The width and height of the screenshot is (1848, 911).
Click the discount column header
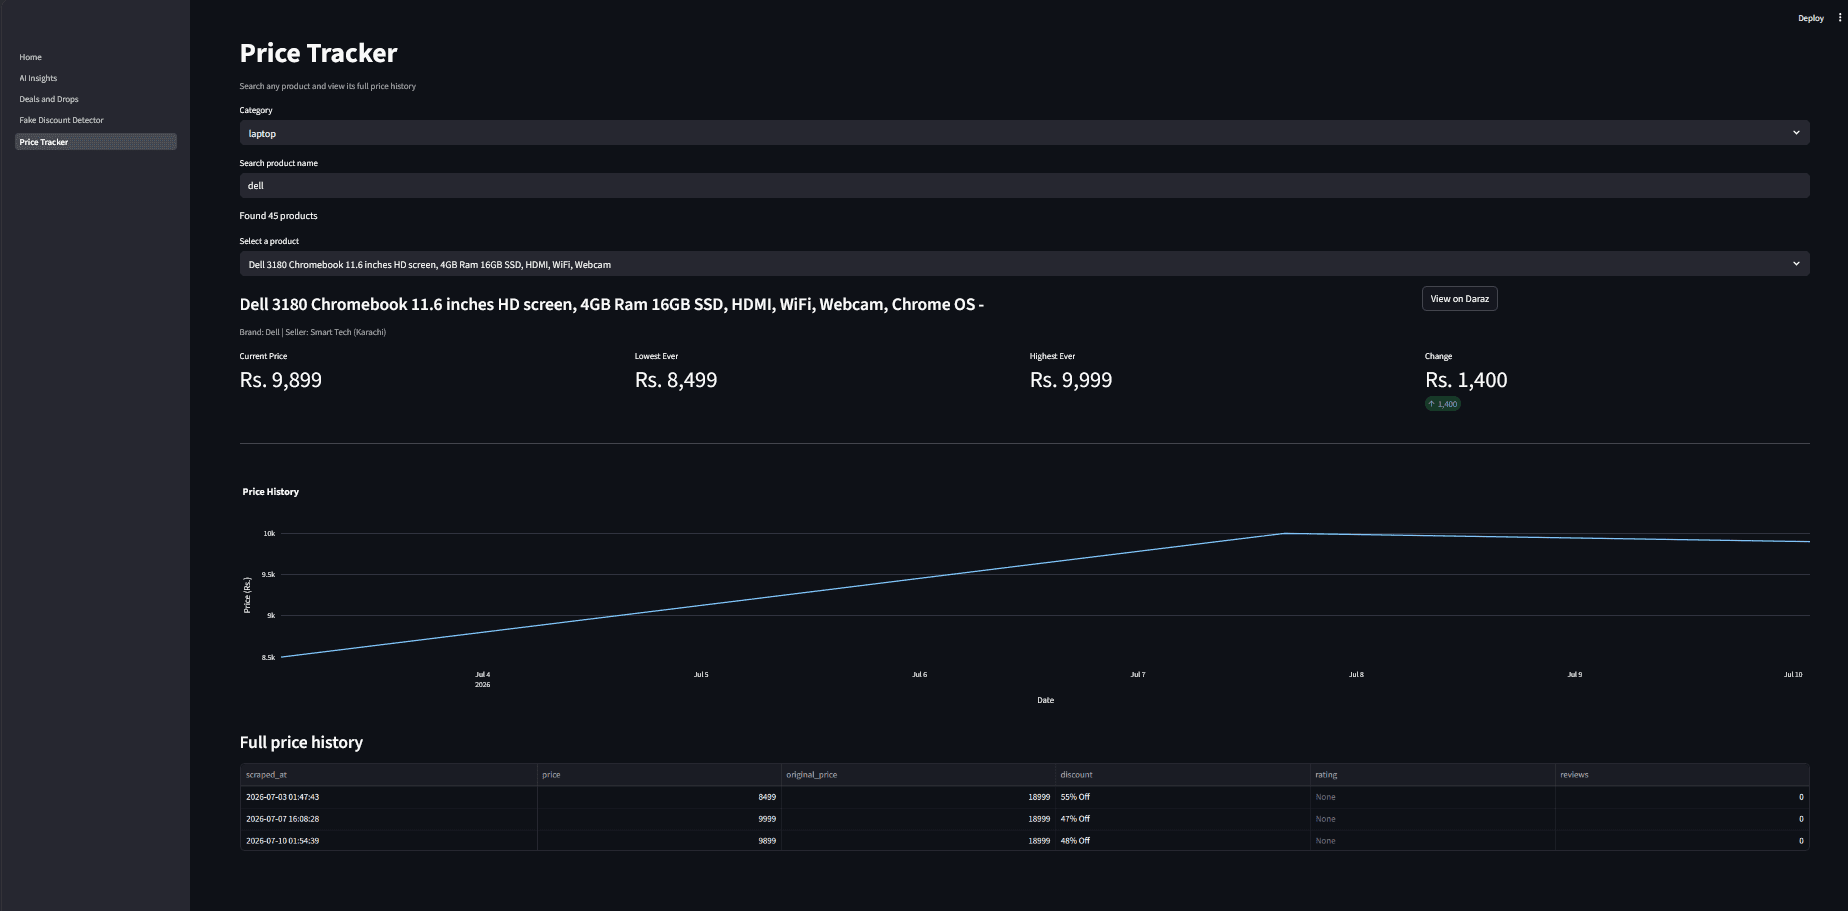[1183, 775]
